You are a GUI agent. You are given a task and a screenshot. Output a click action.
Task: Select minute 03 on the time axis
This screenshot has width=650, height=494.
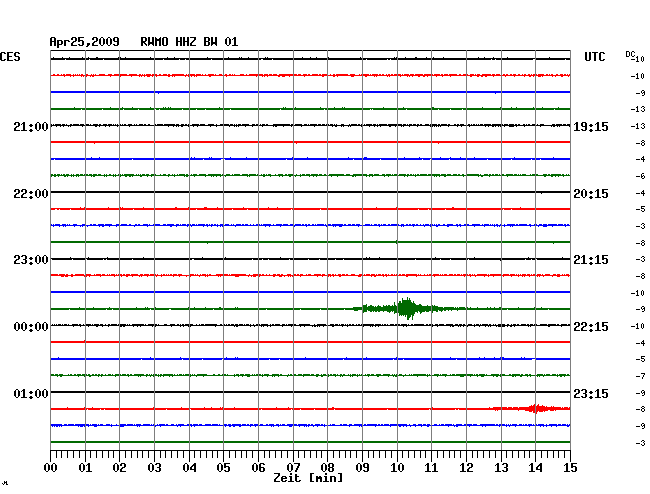click(x=154, y=468)
